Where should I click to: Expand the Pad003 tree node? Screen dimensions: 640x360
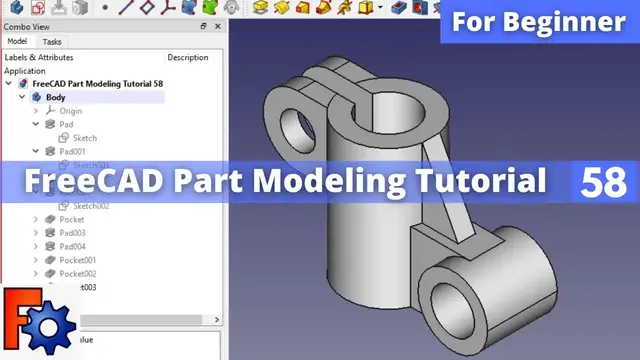36,233
